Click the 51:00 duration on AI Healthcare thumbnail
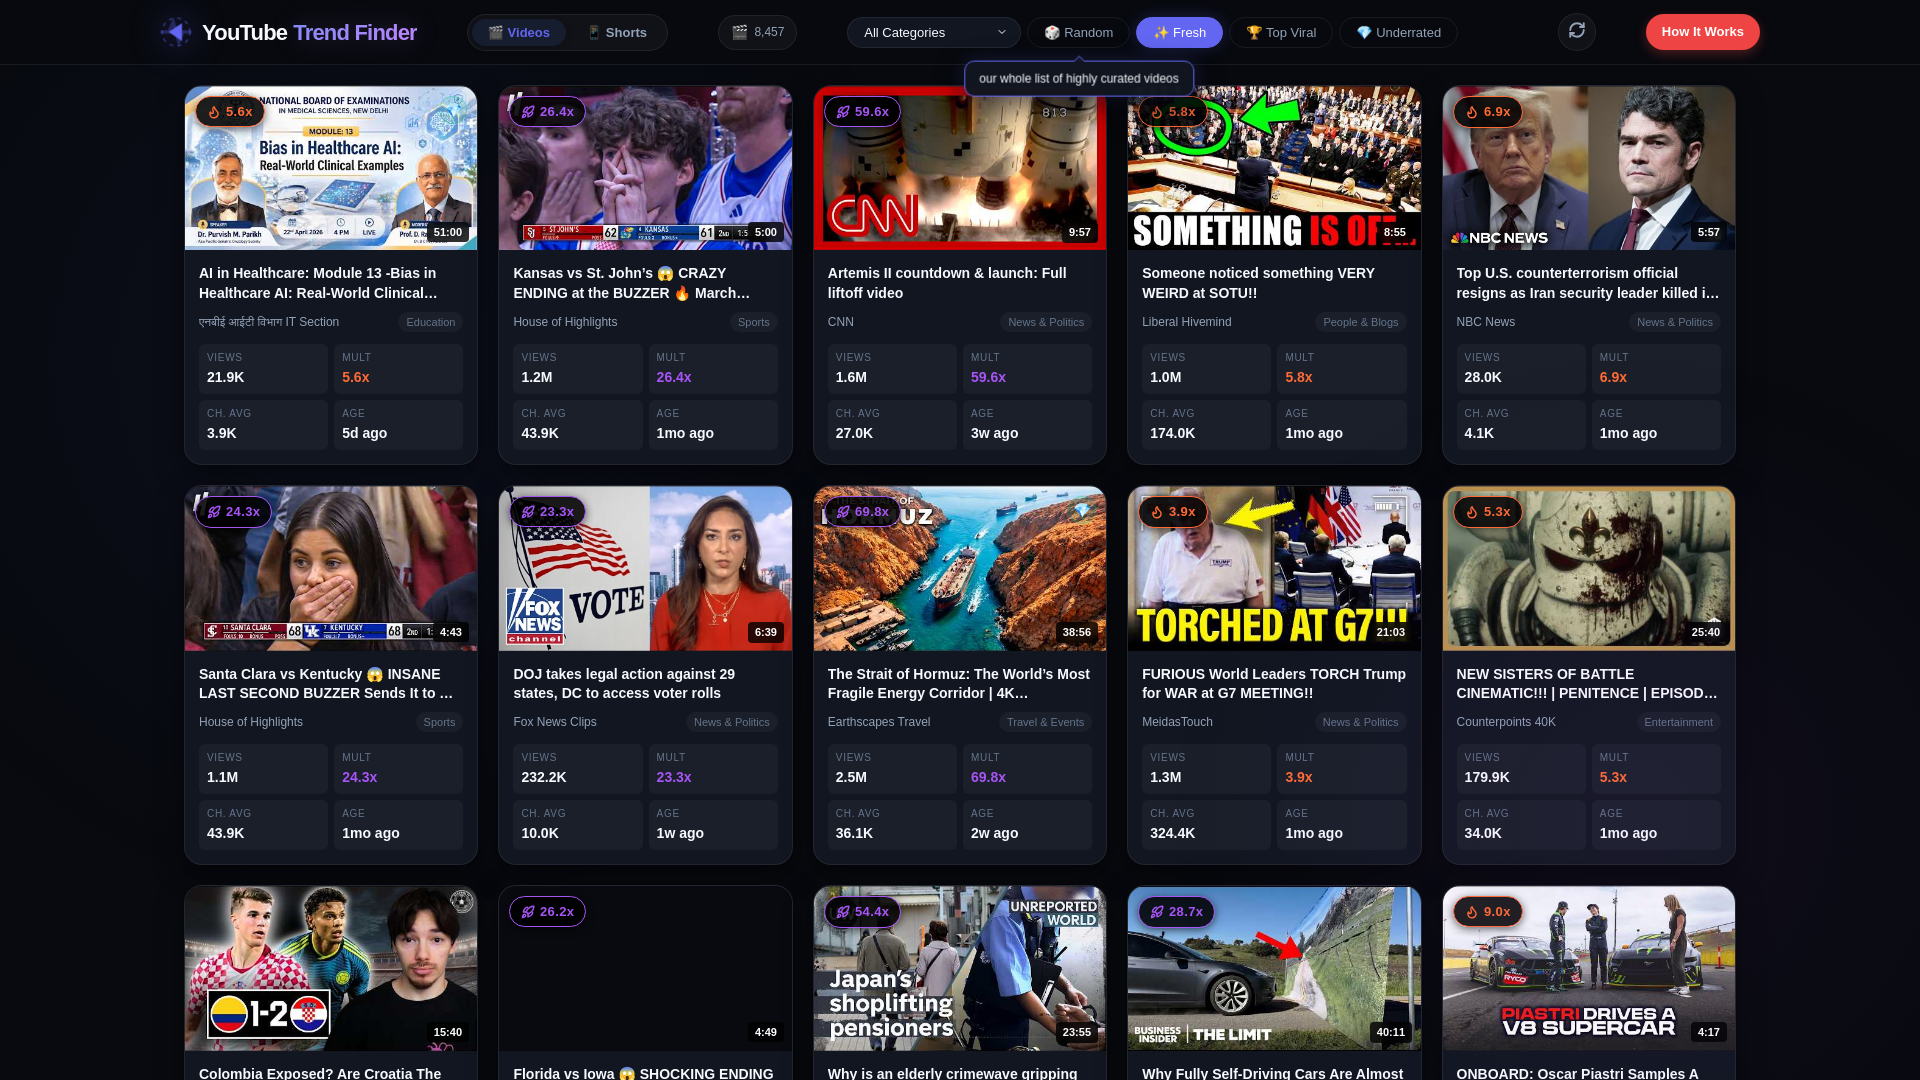 tap(447, 232)
